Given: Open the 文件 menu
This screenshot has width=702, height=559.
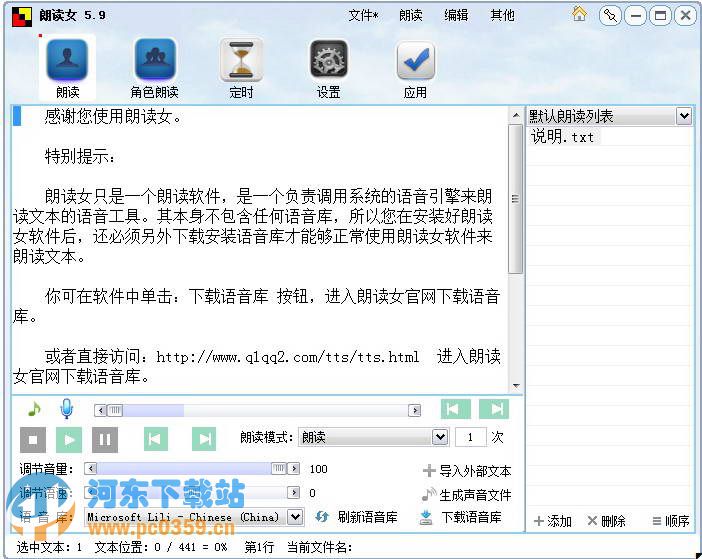Looking at the screenshot, I should 364,16.
